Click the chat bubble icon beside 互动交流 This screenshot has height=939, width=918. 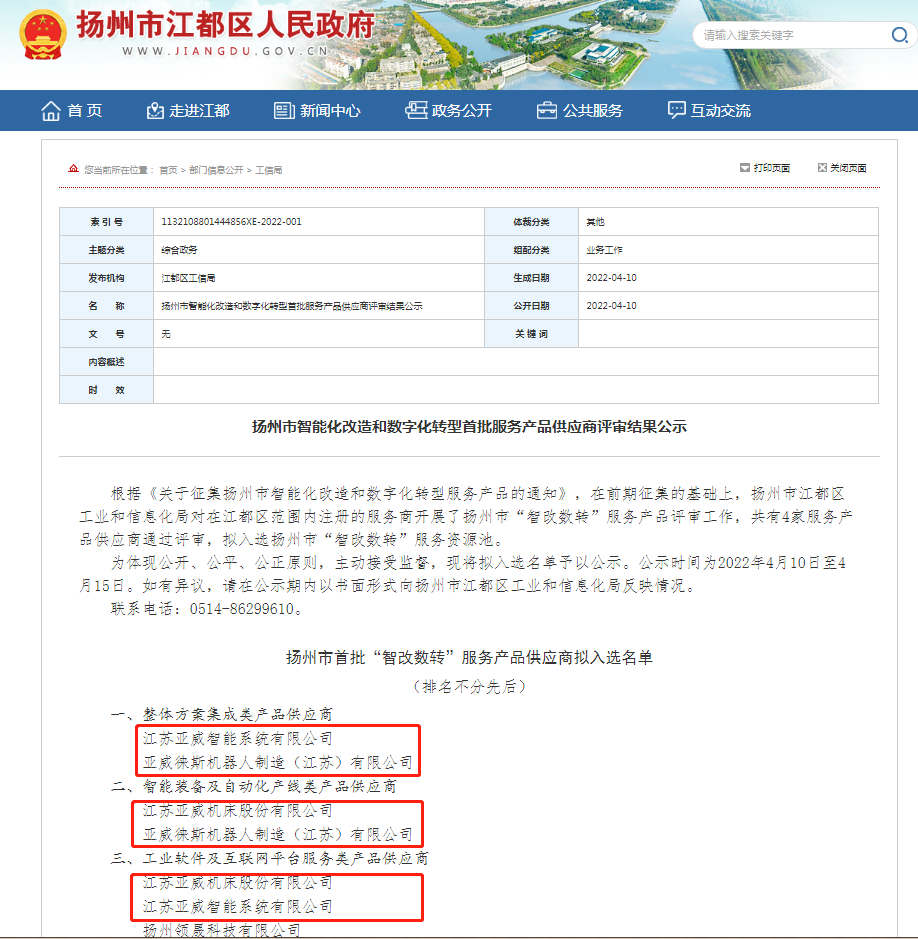(x=677, y=111)
